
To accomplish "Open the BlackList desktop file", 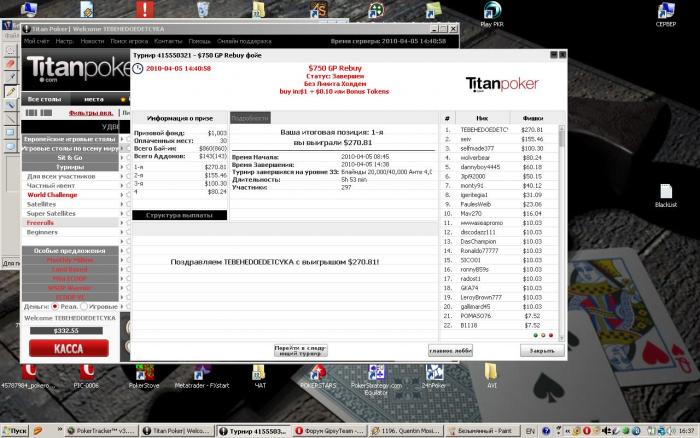I will (x=666, y=195).
